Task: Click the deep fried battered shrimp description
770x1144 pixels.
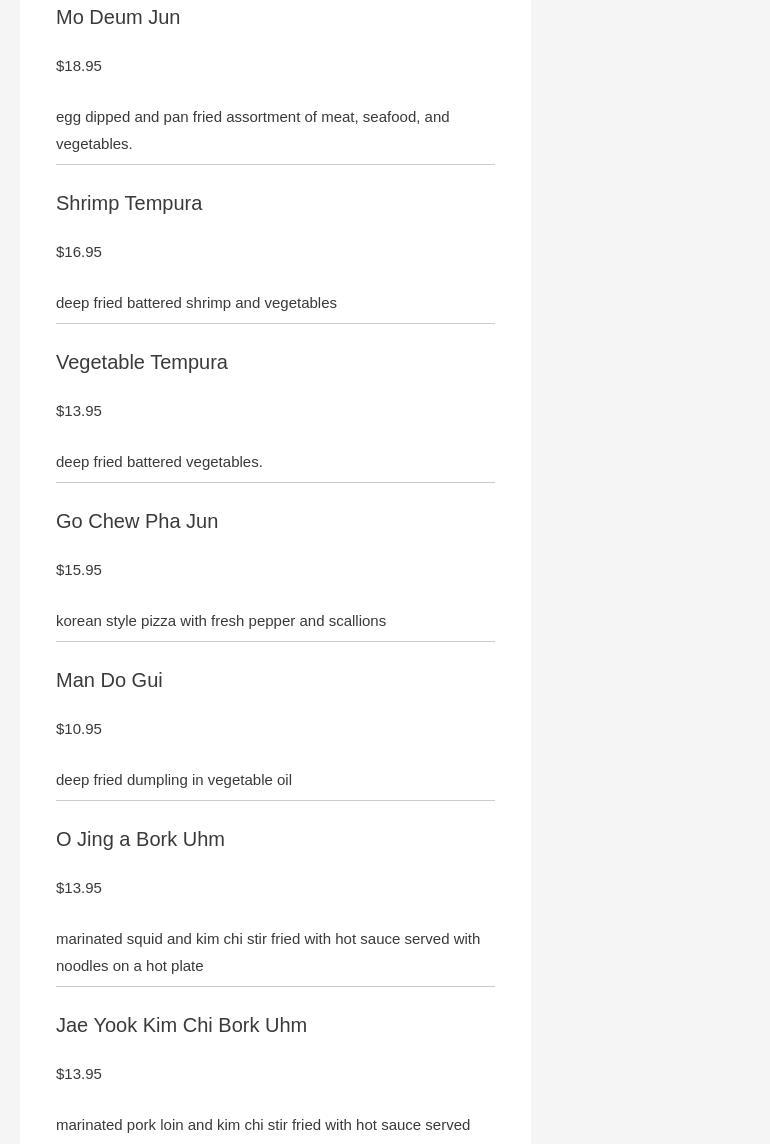Action: coord(196,303)
